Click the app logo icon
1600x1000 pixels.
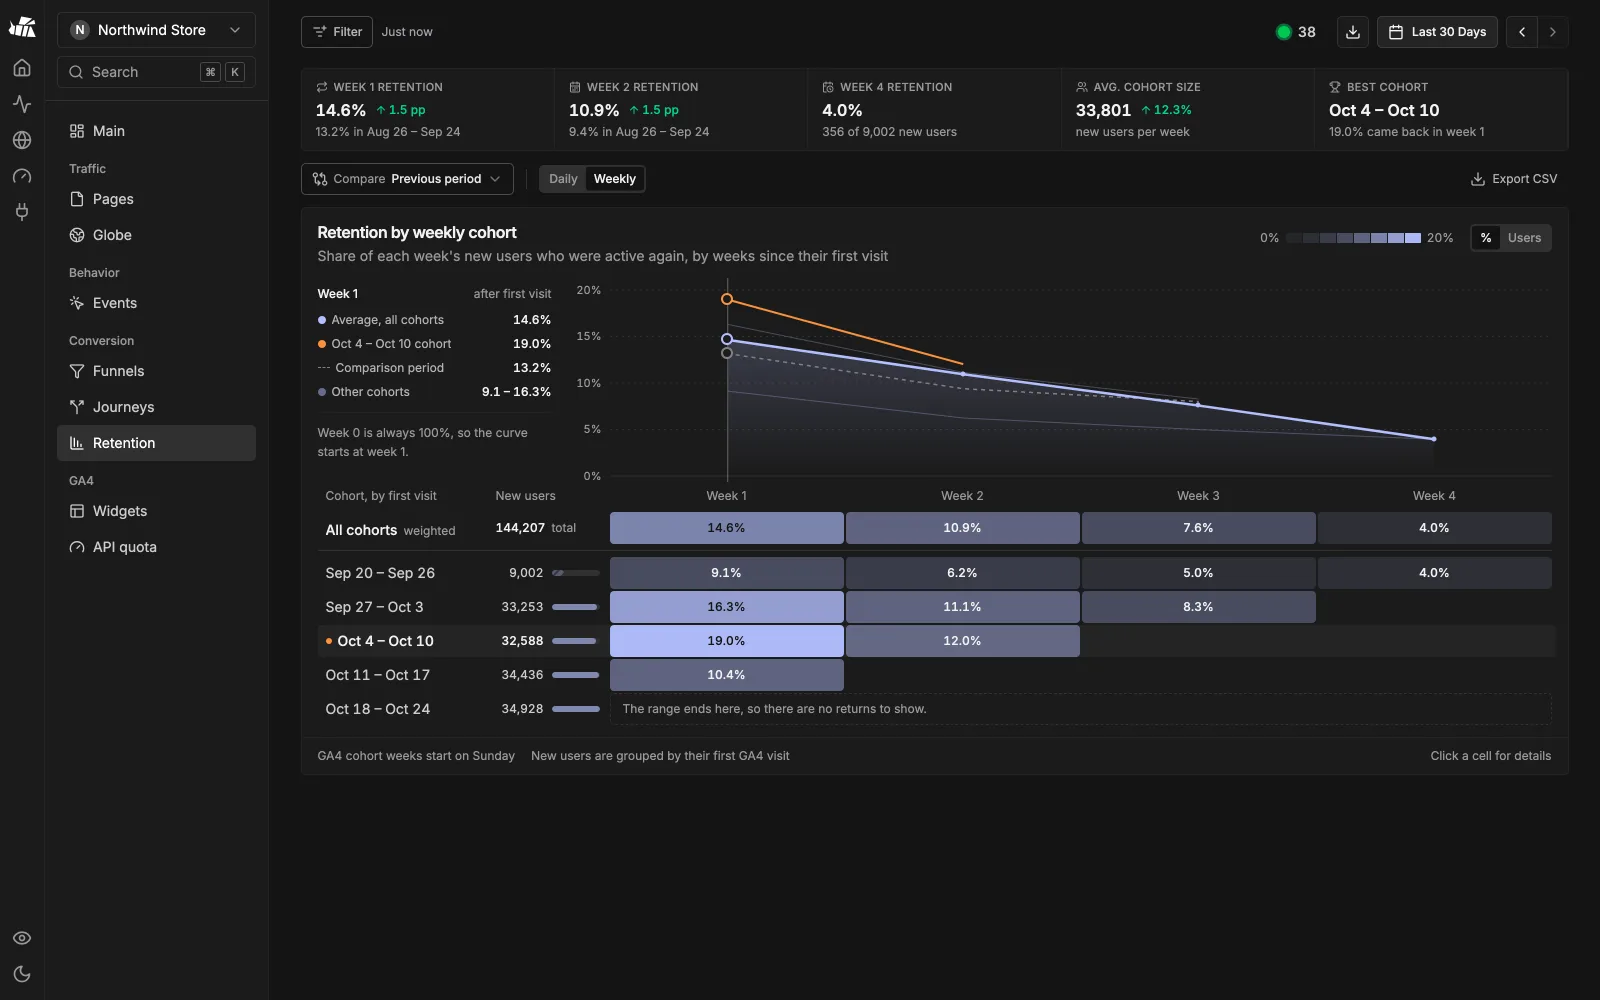click(x=22, y=27)
